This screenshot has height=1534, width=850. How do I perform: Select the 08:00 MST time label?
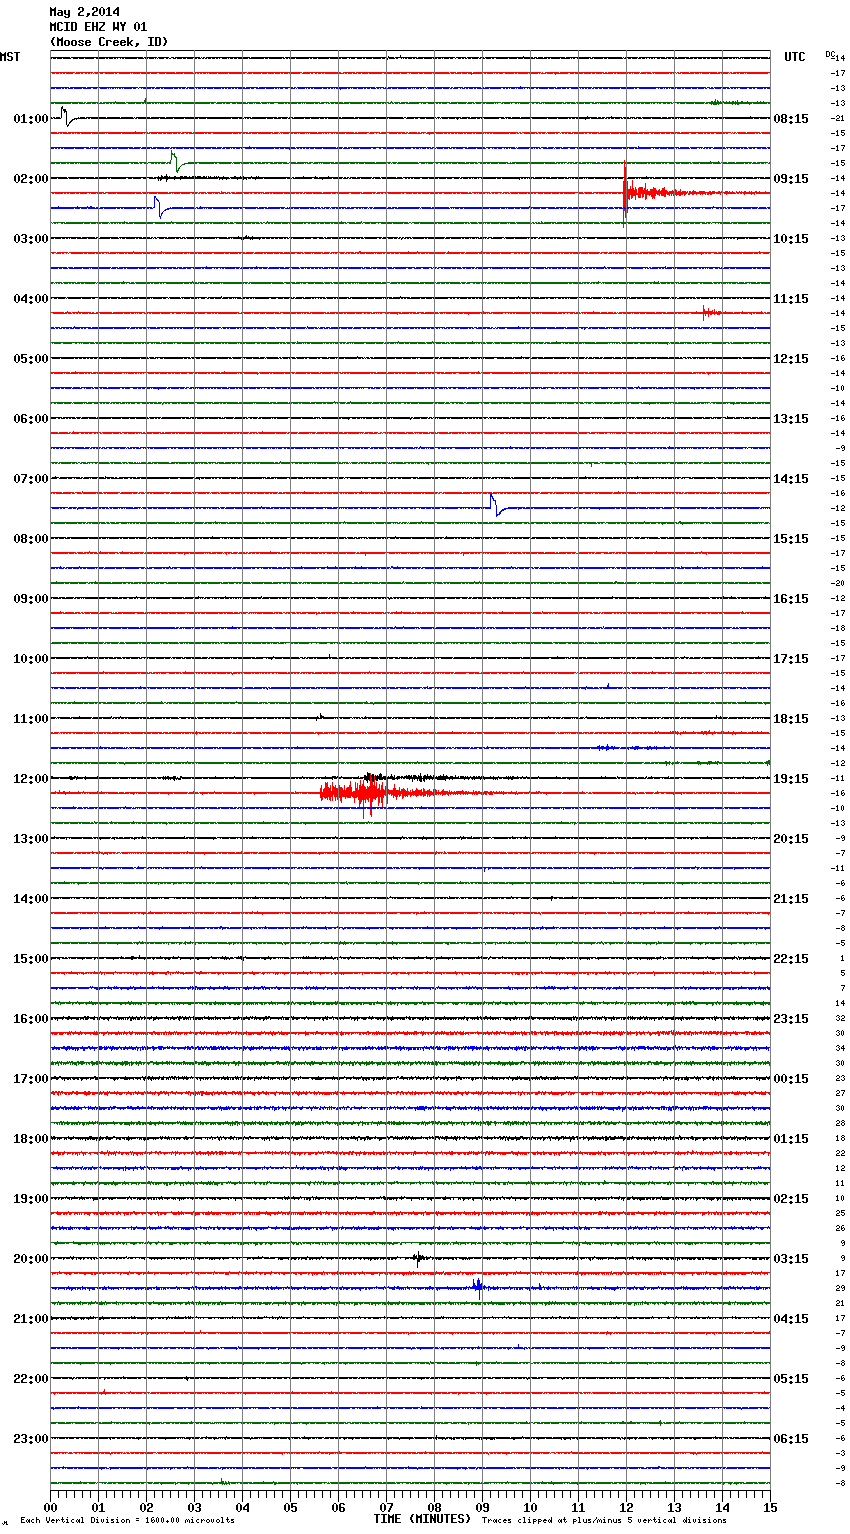pyautogui.click(x=30, y=538)
